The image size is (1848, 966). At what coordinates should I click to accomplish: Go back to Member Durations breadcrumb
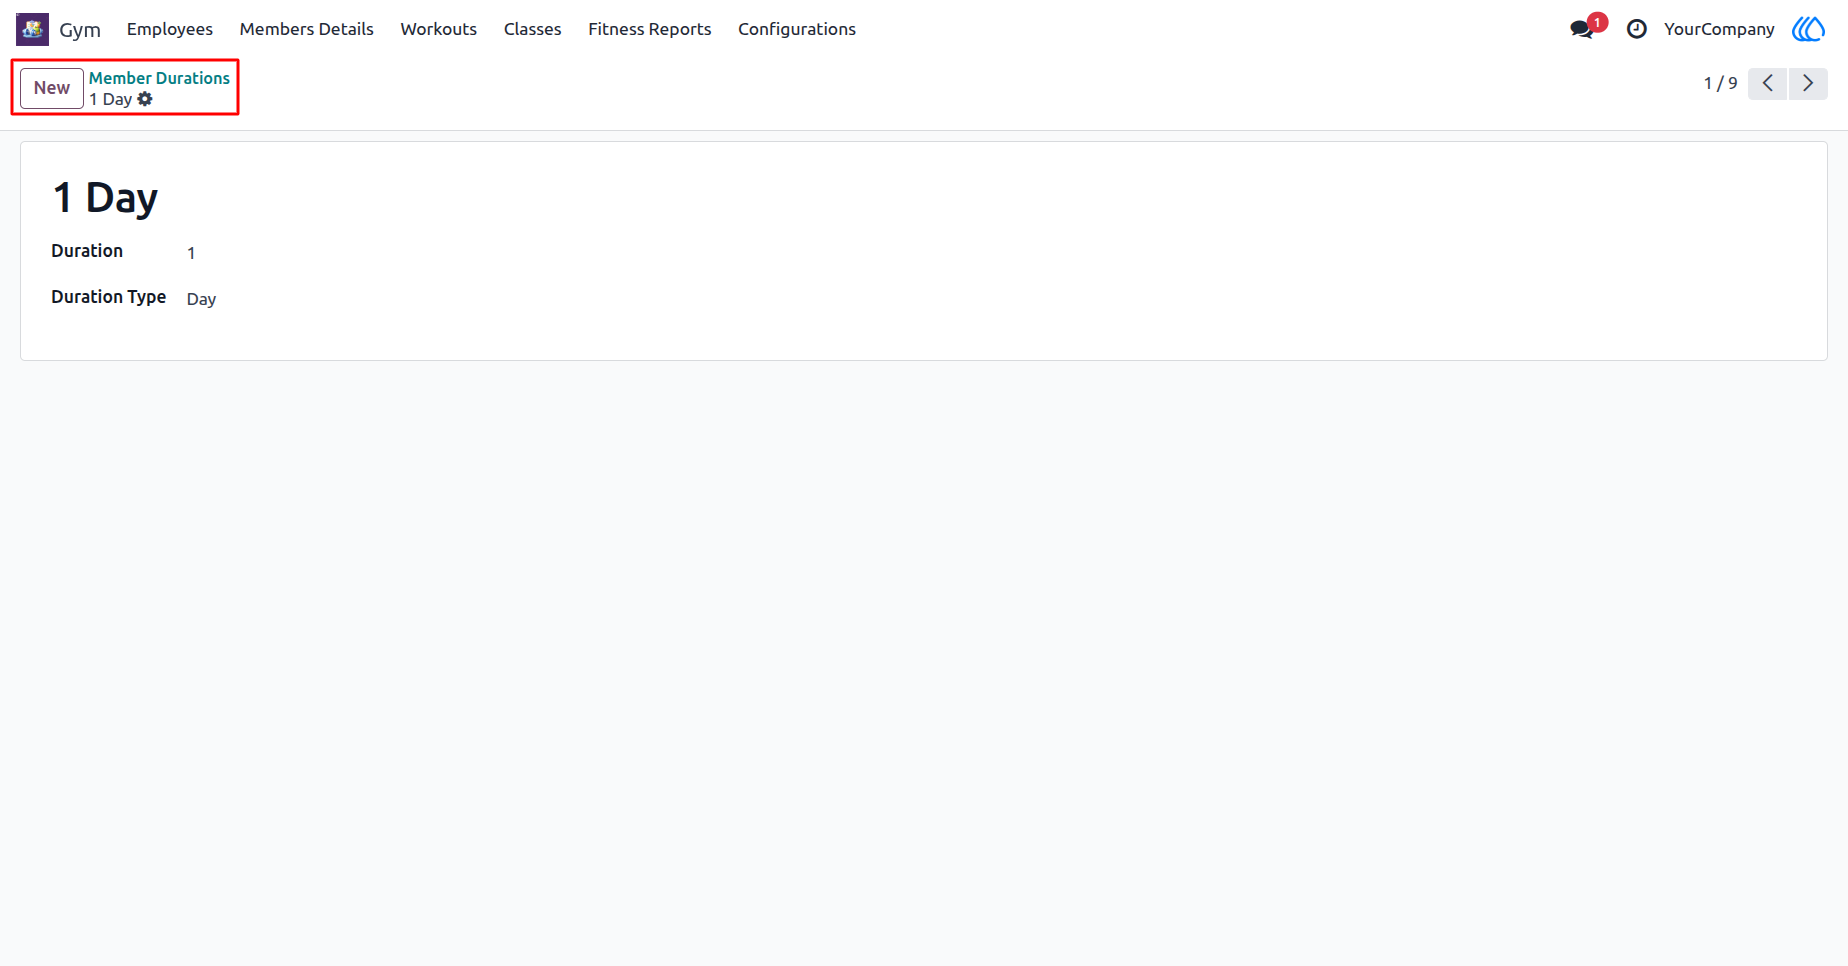click(159, 78)
